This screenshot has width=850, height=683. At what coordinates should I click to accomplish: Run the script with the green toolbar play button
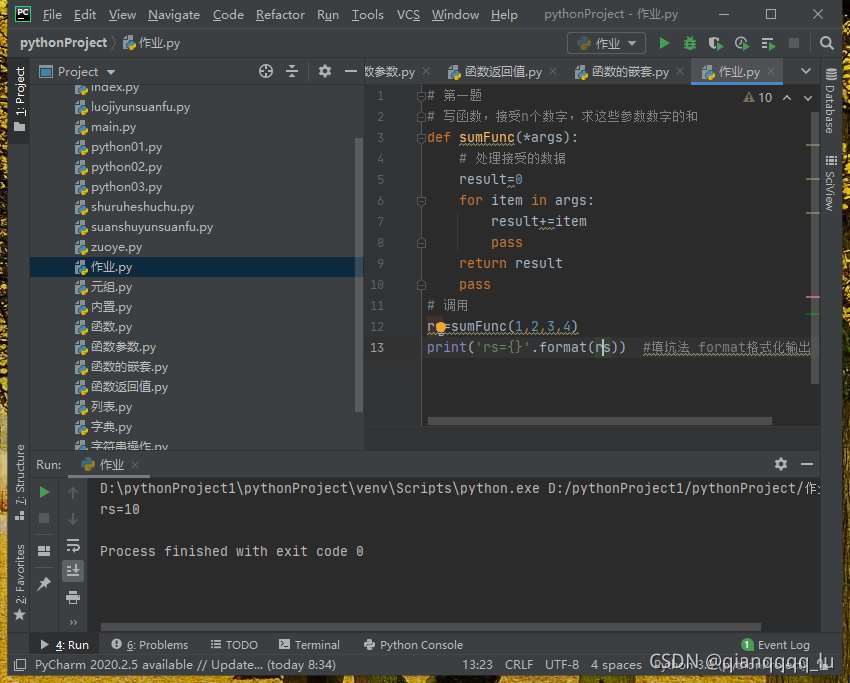(x=665, y=43)
